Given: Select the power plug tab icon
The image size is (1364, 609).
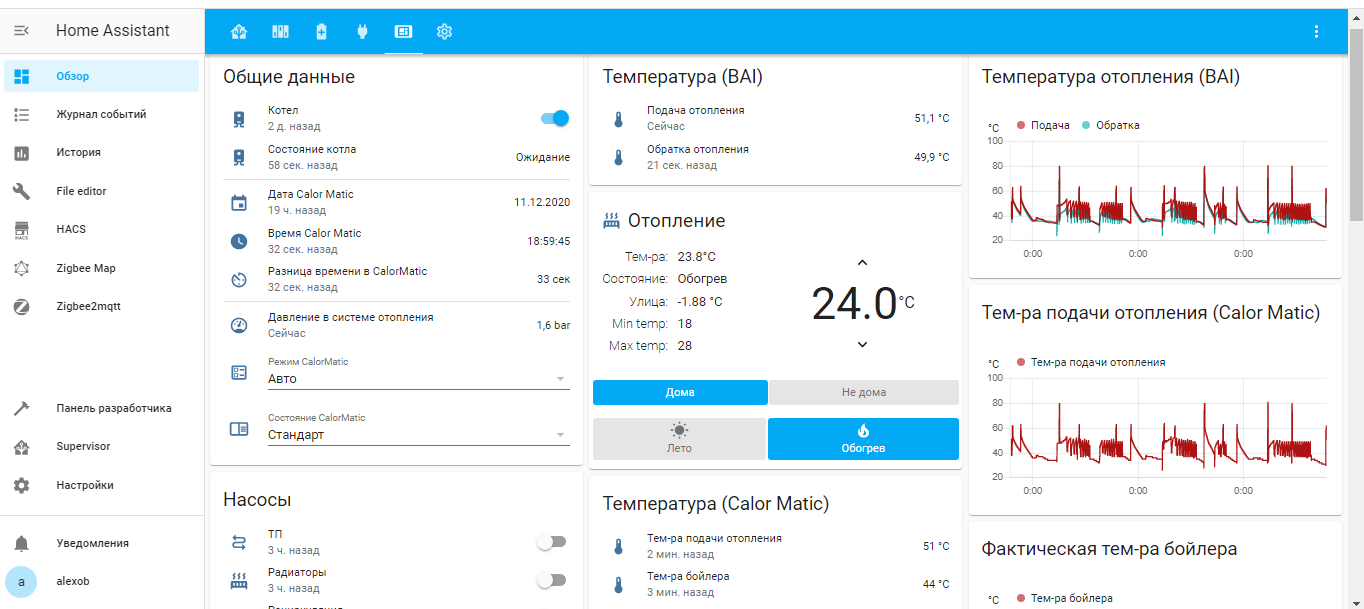Looking at the screenshot, I should [362, 31].
